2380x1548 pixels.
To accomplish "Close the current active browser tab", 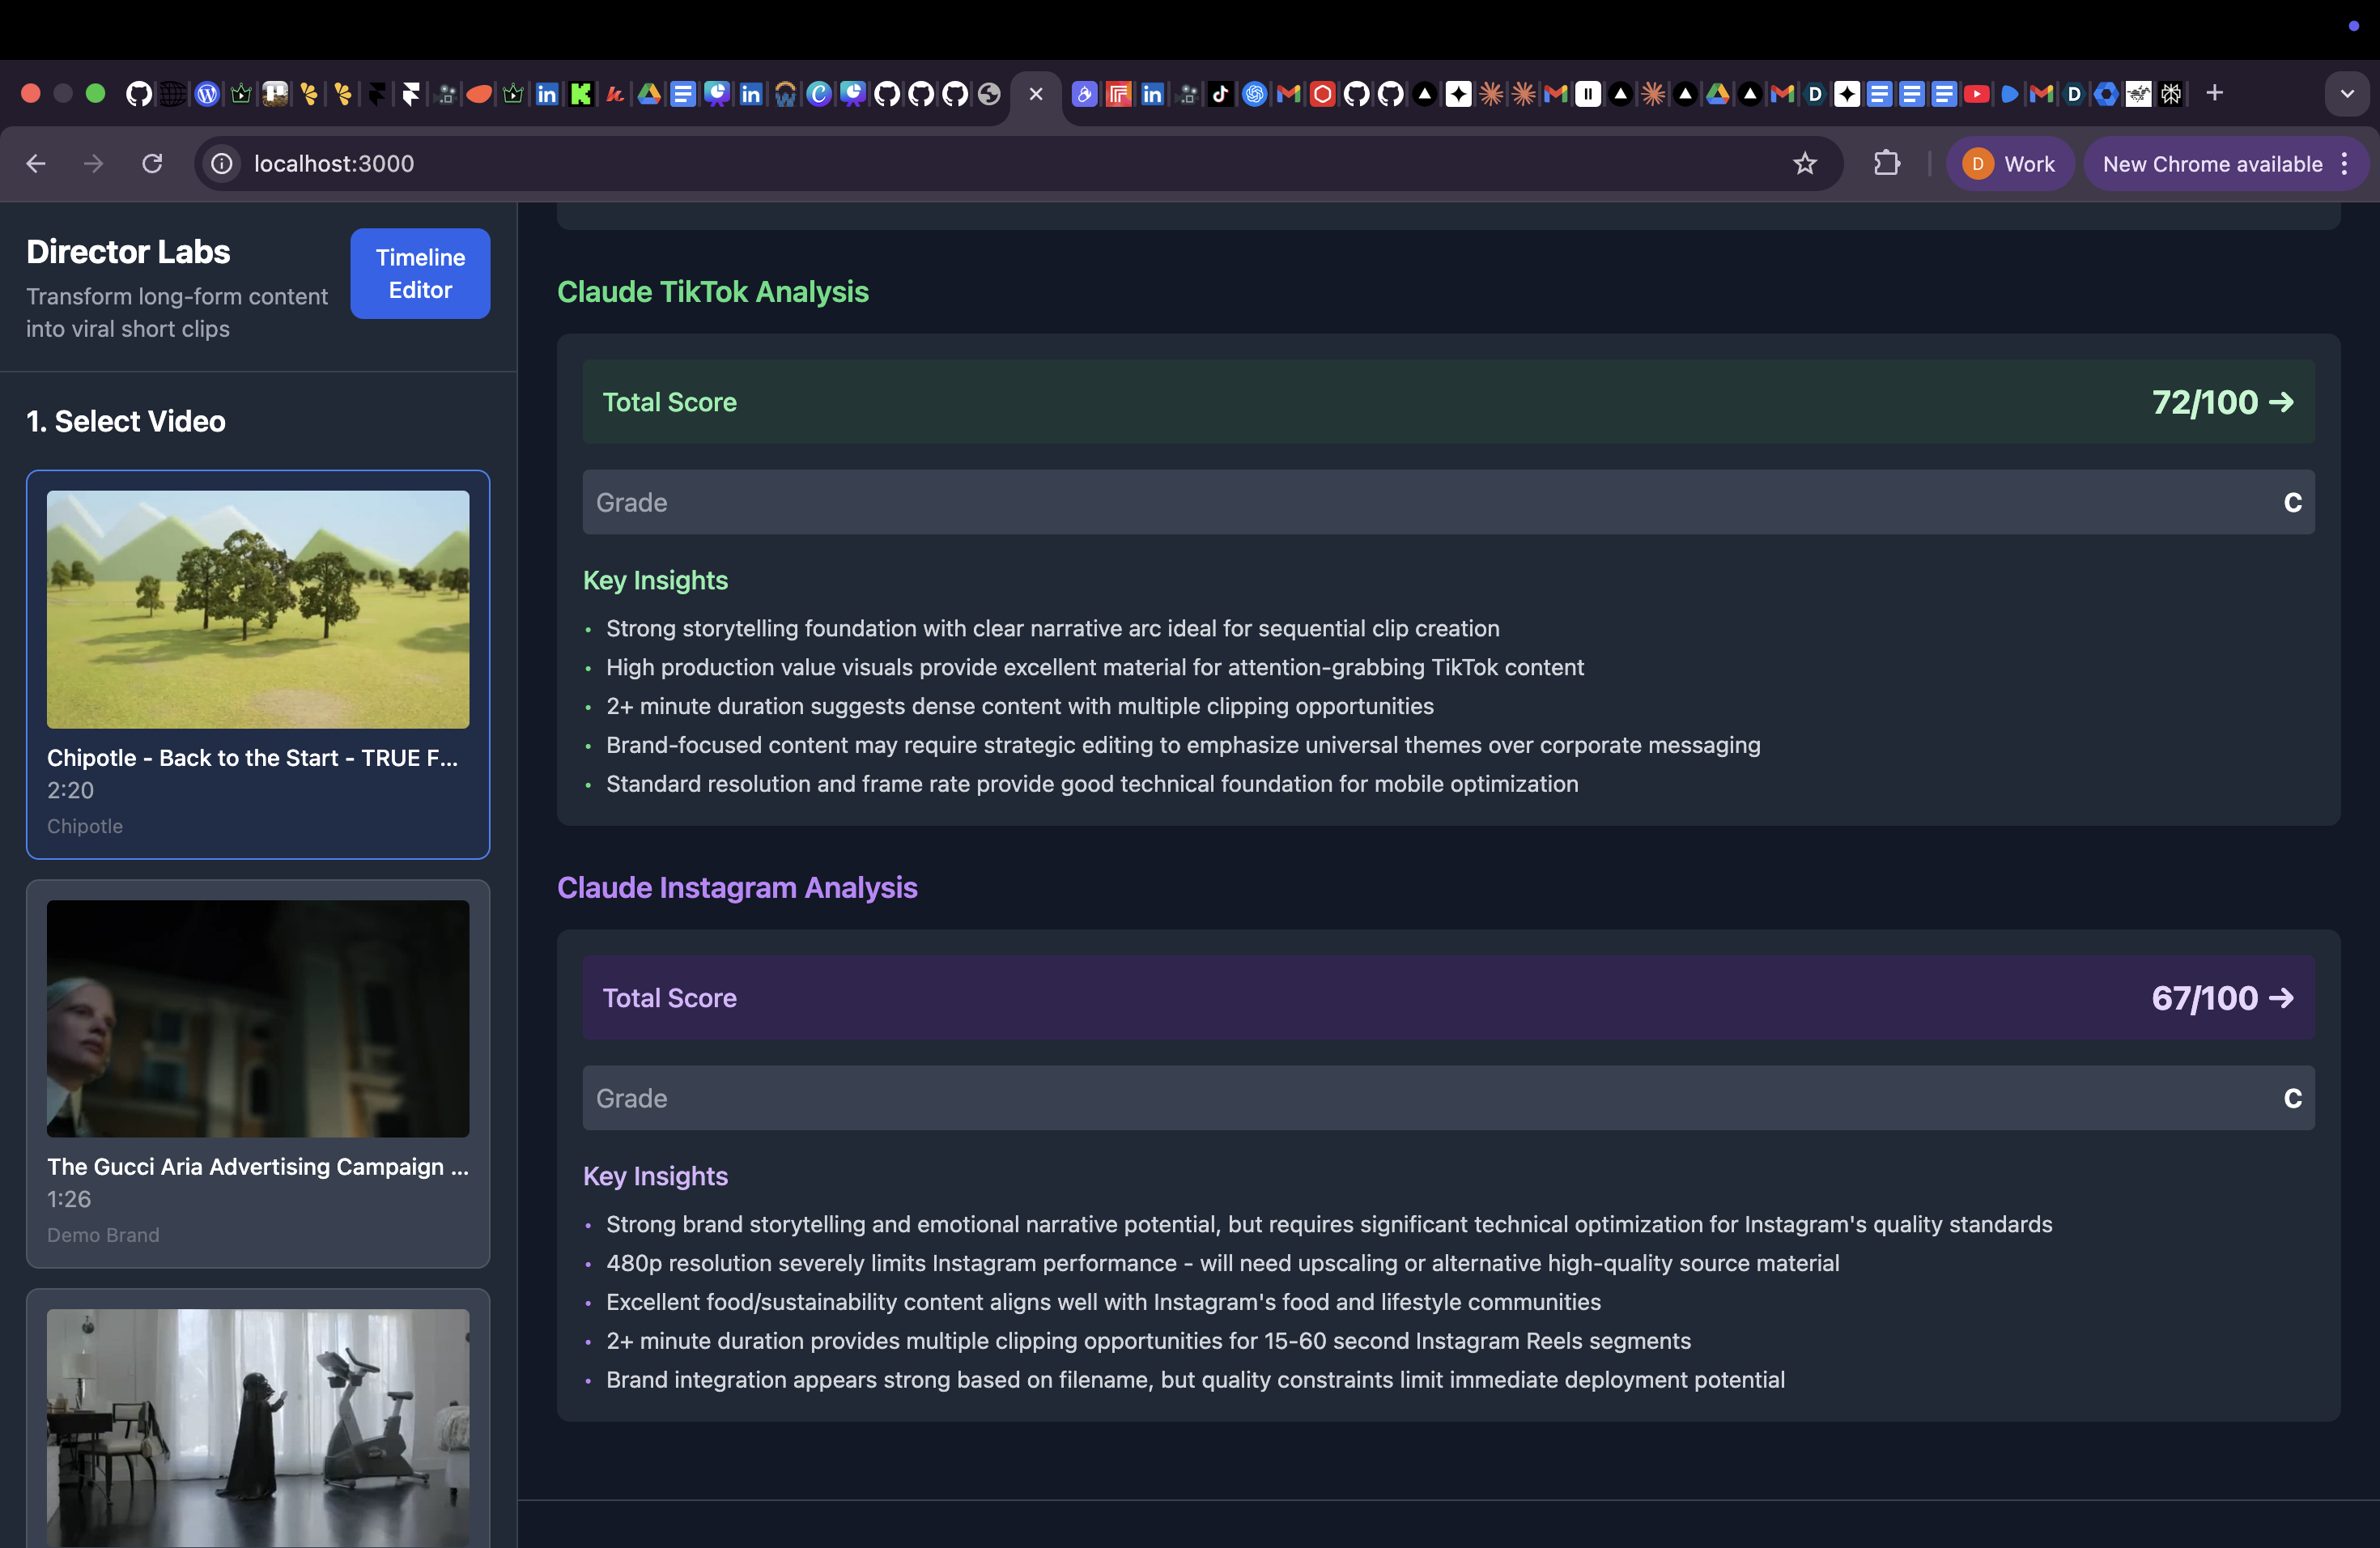I will click(1036, 94).
